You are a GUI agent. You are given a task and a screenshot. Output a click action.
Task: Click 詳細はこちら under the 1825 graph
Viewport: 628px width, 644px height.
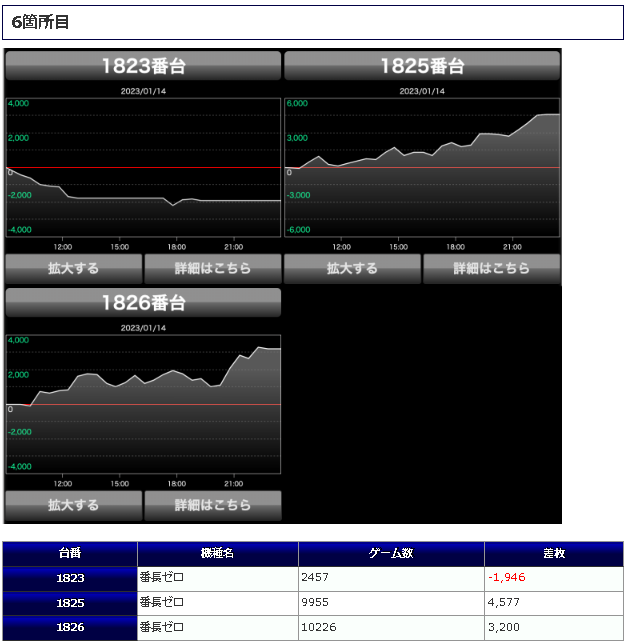click(492, 269)
